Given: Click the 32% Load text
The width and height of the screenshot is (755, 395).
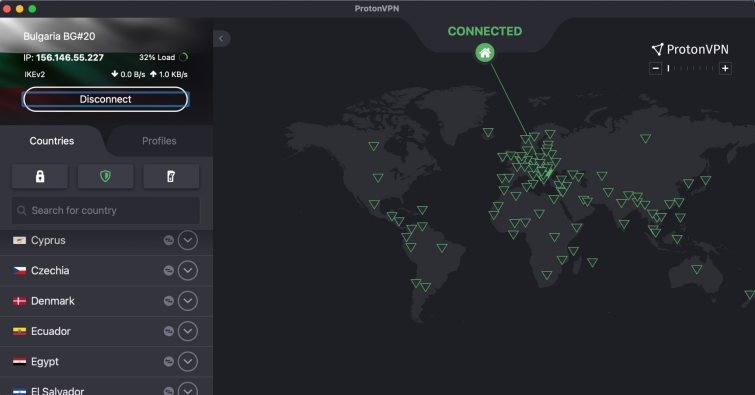Looking at the screenshot, I should coord(157,57).
